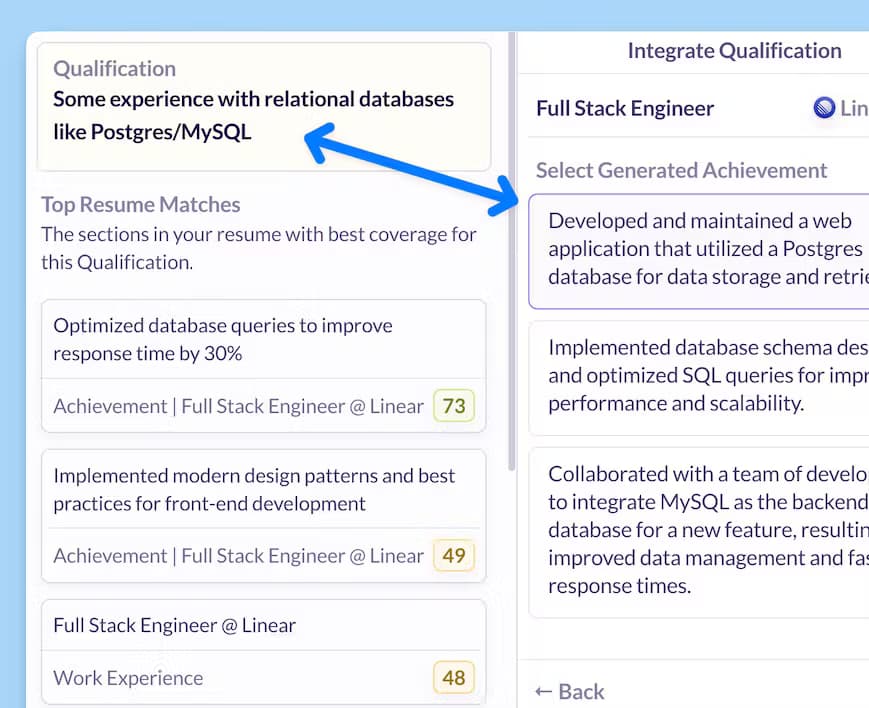Click the score badge showing 49
The height and width of the screenshot is (708, 869).
(454, 556)
